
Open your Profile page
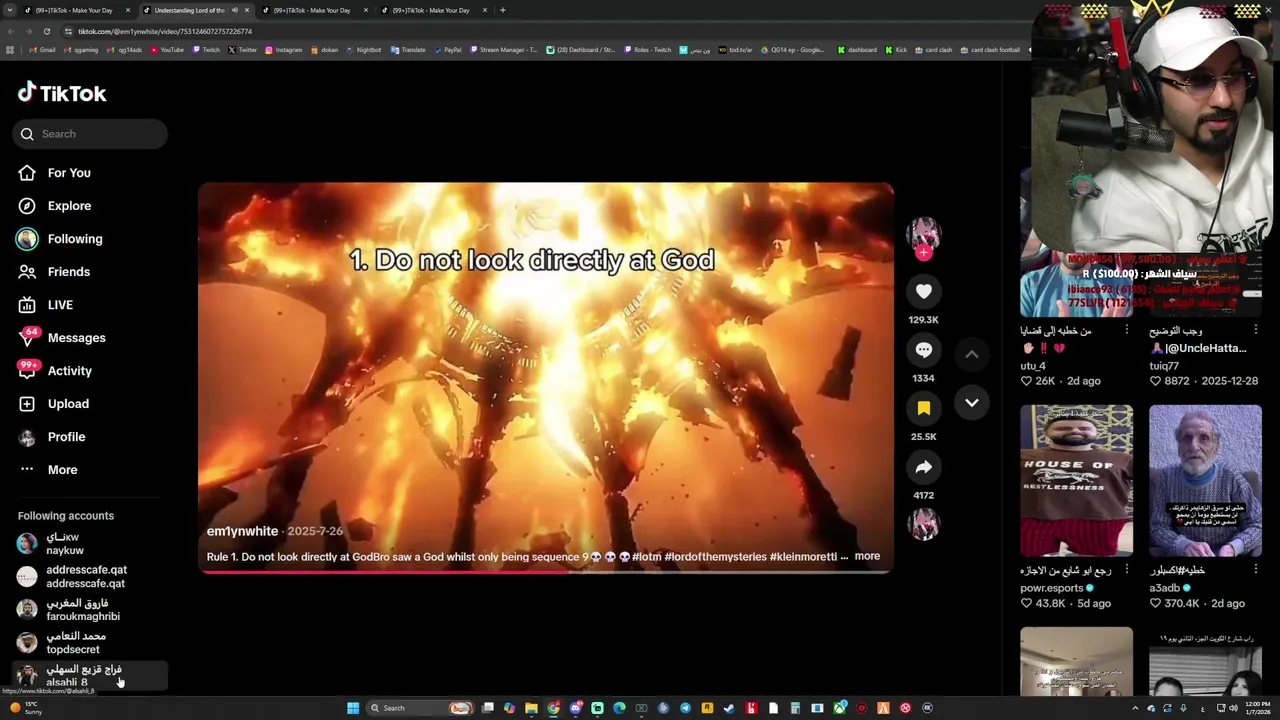pyautogui.click(x=66, y=437)
